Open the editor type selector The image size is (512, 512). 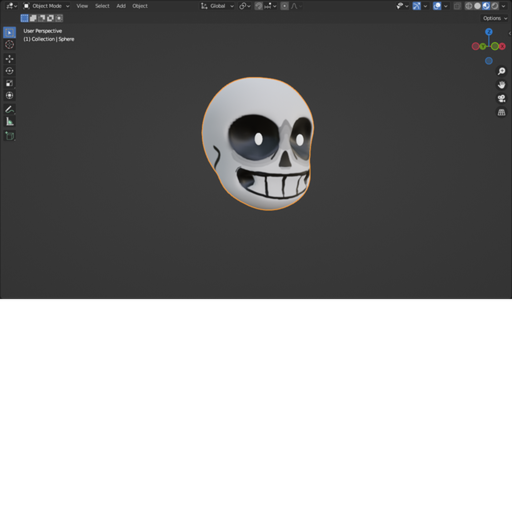[12, 6]
